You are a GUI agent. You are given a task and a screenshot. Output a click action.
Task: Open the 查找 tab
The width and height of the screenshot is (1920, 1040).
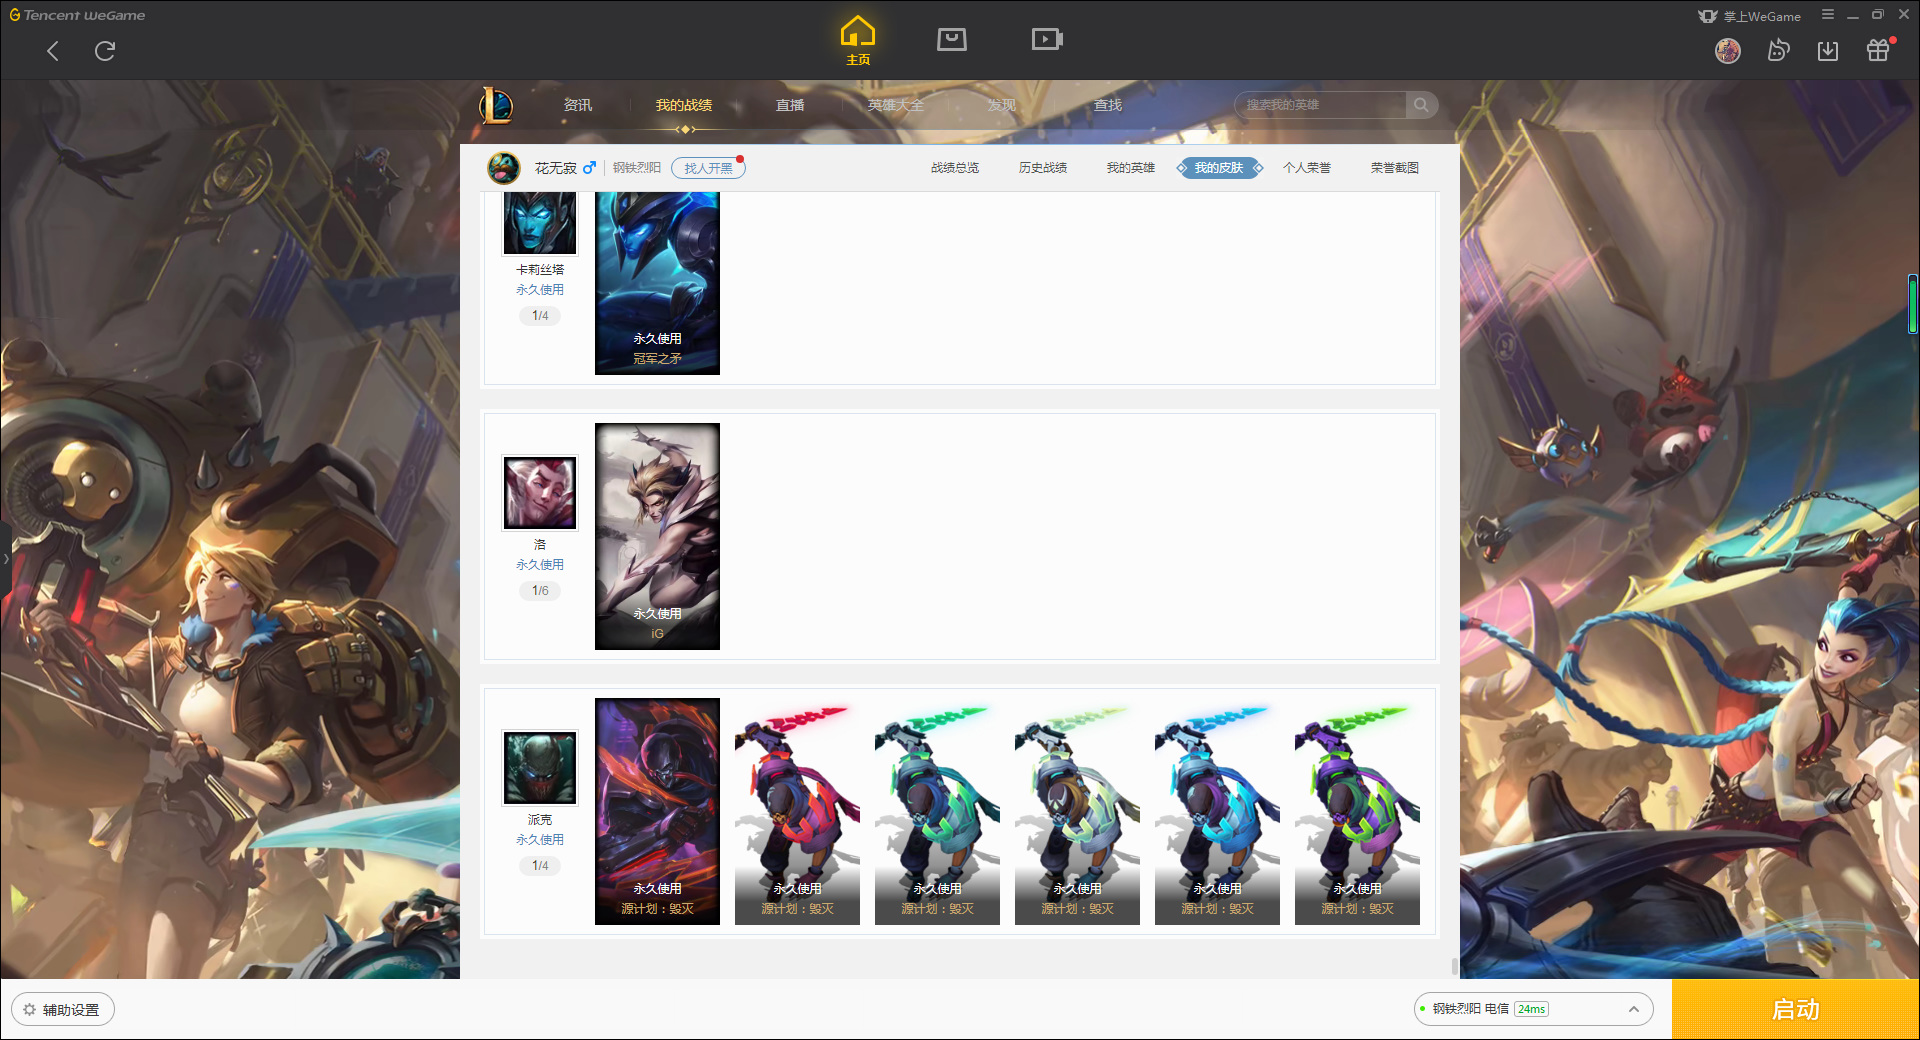click(x=1108, y=105)
